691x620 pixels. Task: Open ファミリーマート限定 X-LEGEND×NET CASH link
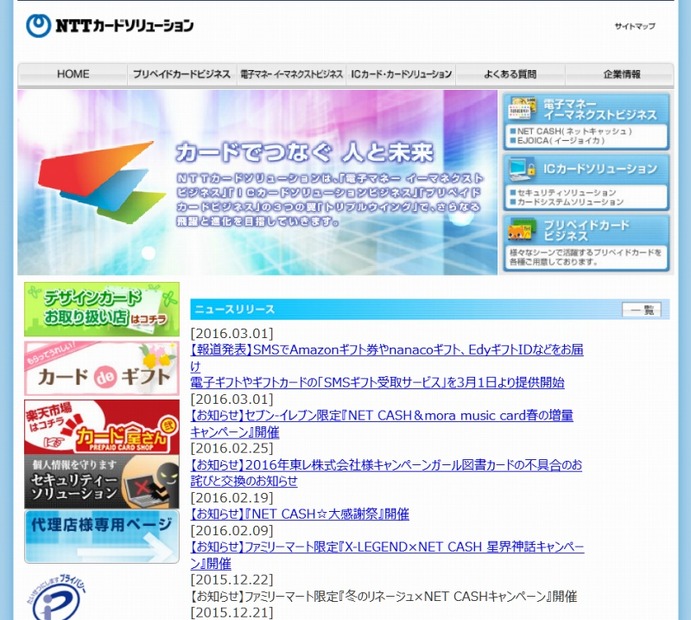click(387, 555)
